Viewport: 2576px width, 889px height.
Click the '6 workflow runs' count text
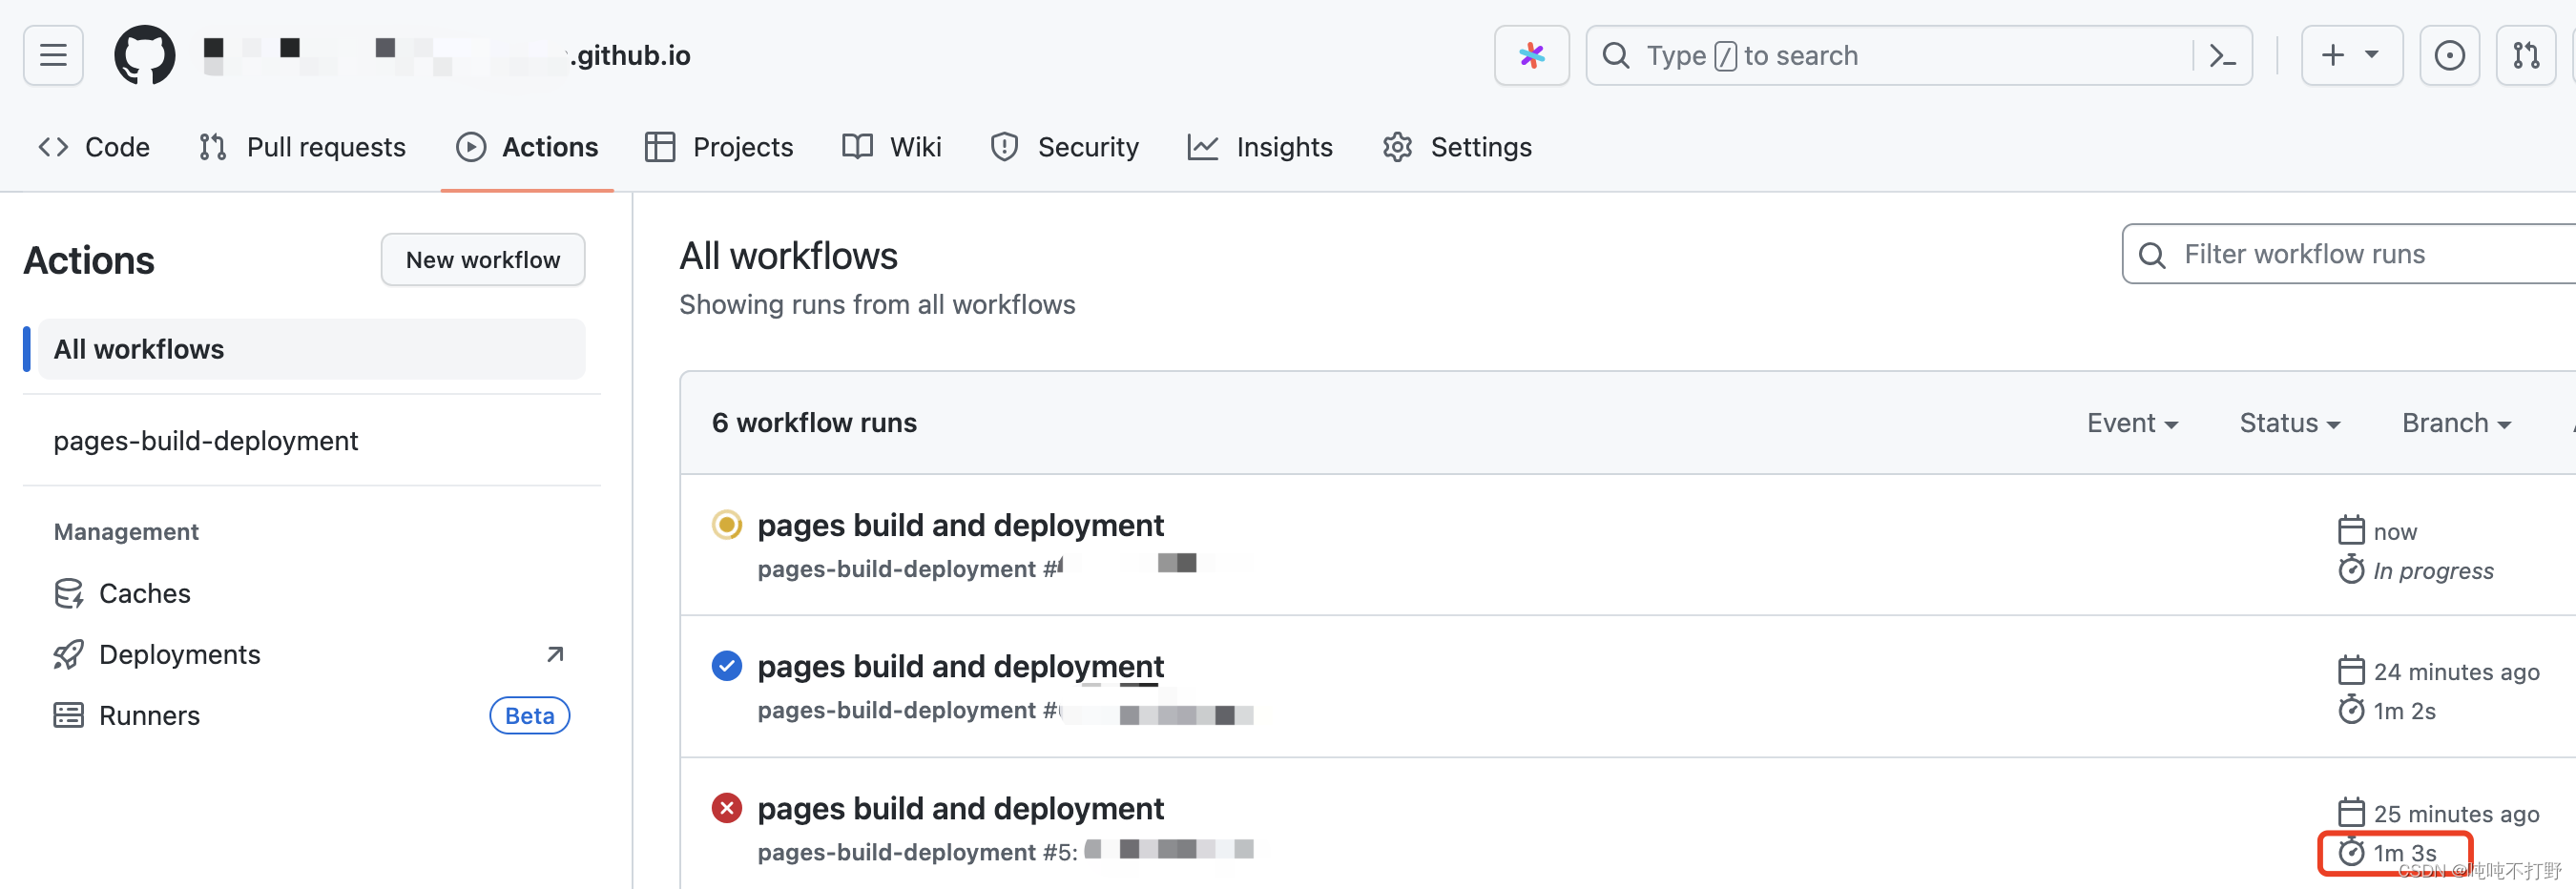[x=814, y=423]
